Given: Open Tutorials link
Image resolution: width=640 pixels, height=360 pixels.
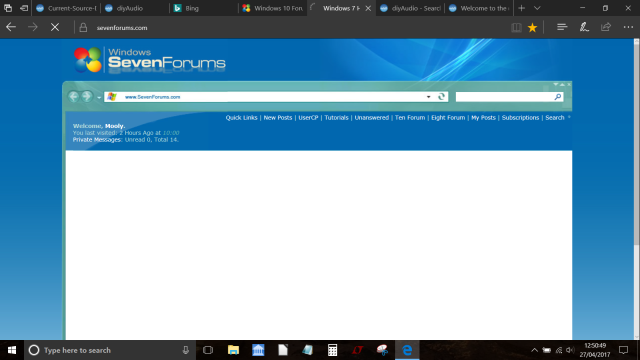Looking at the screenshot, I should coord(336,118).
